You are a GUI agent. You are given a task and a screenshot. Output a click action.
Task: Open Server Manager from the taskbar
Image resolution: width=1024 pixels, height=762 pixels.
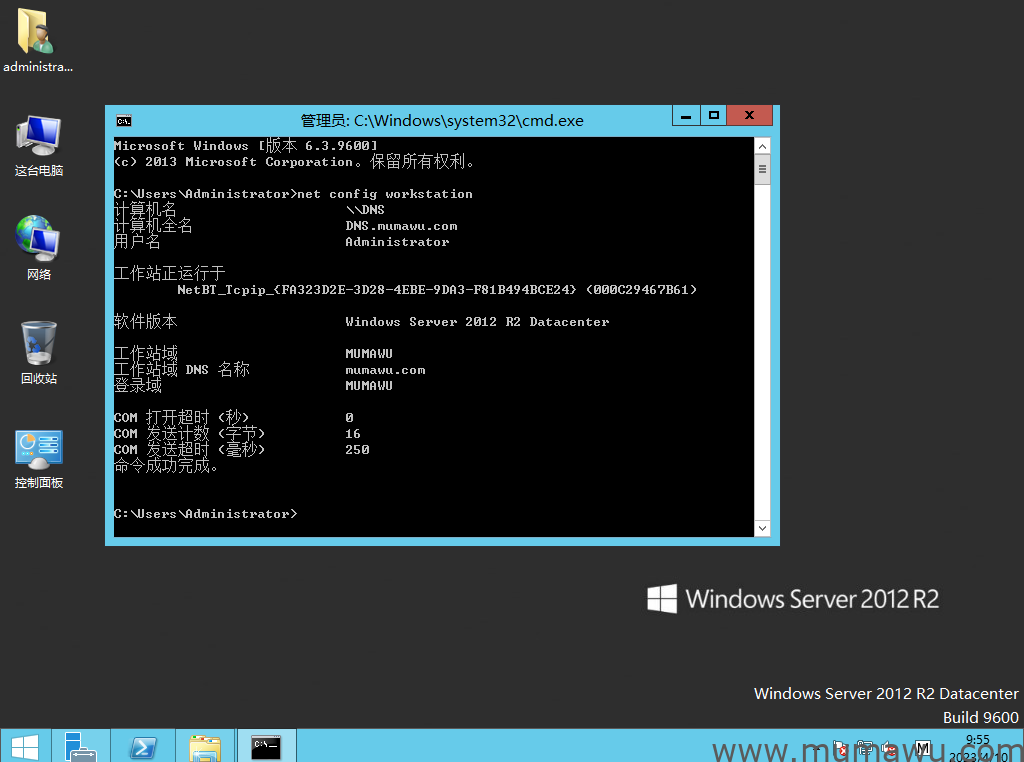click(x=80, y=747)
